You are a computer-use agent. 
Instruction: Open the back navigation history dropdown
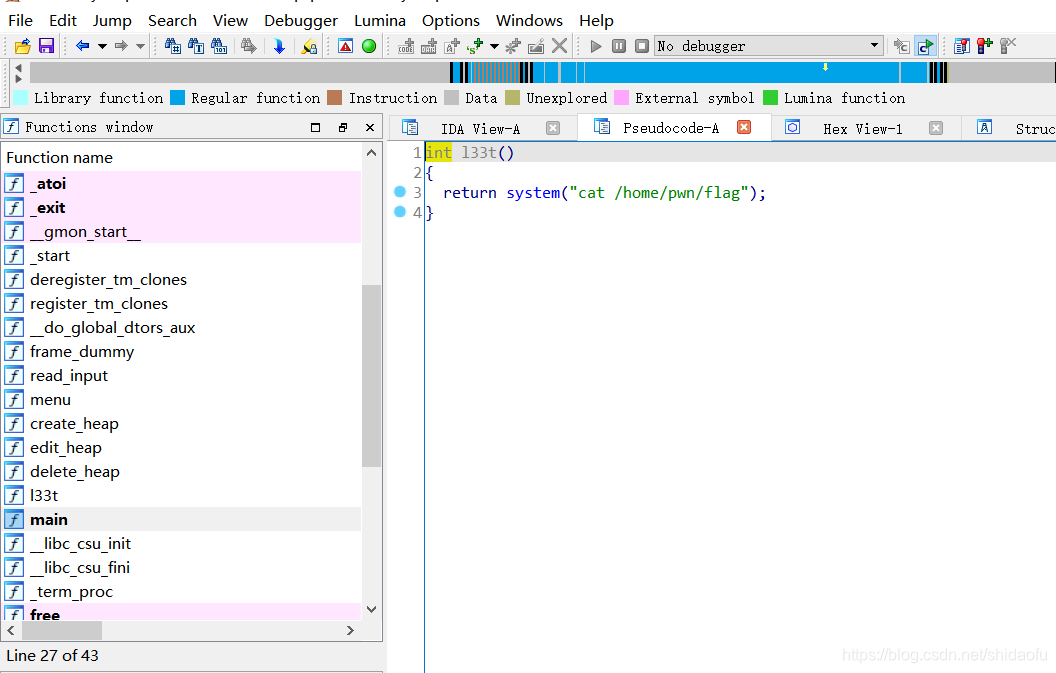pyautogui.click(x=102, y=46)
